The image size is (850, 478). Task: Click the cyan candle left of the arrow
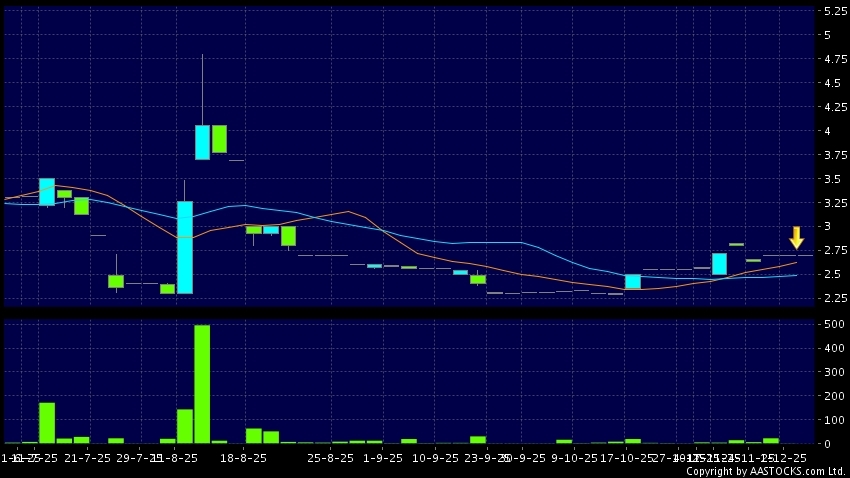(719, 263)
